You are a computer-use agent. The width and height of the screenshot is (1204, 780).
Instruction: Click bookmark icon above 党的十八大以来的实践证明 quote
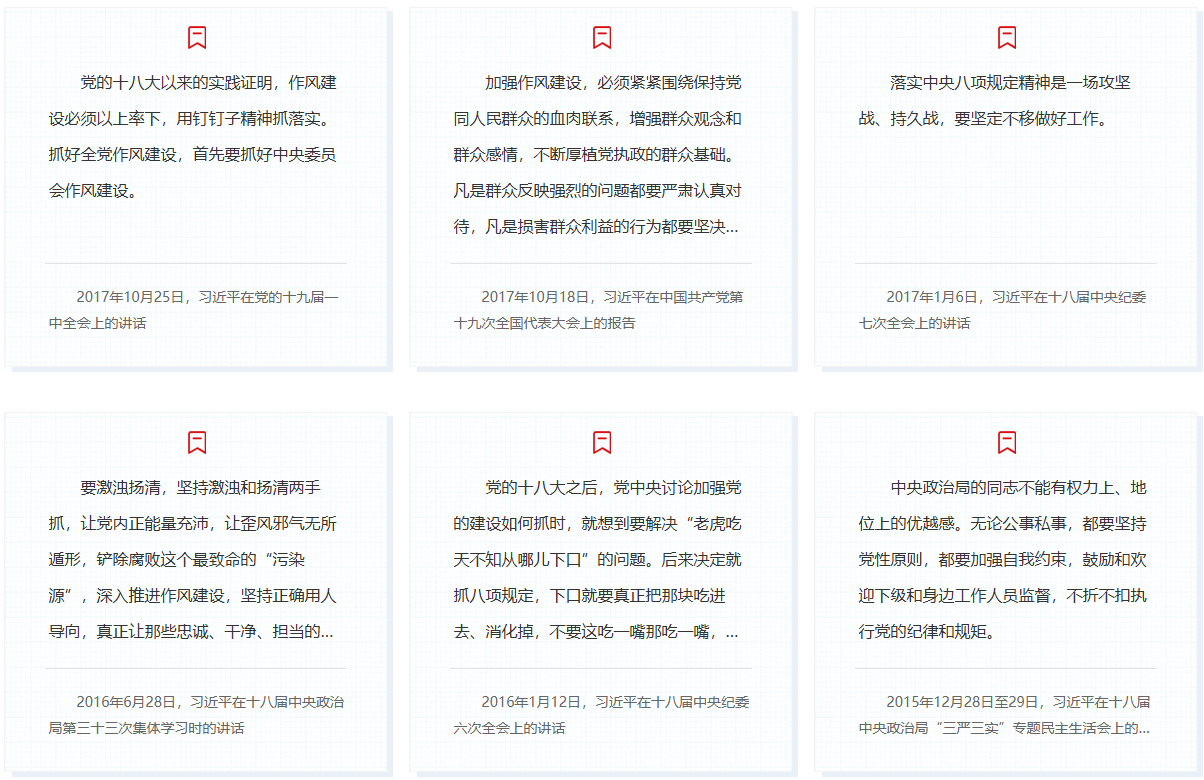click(197, 38)
